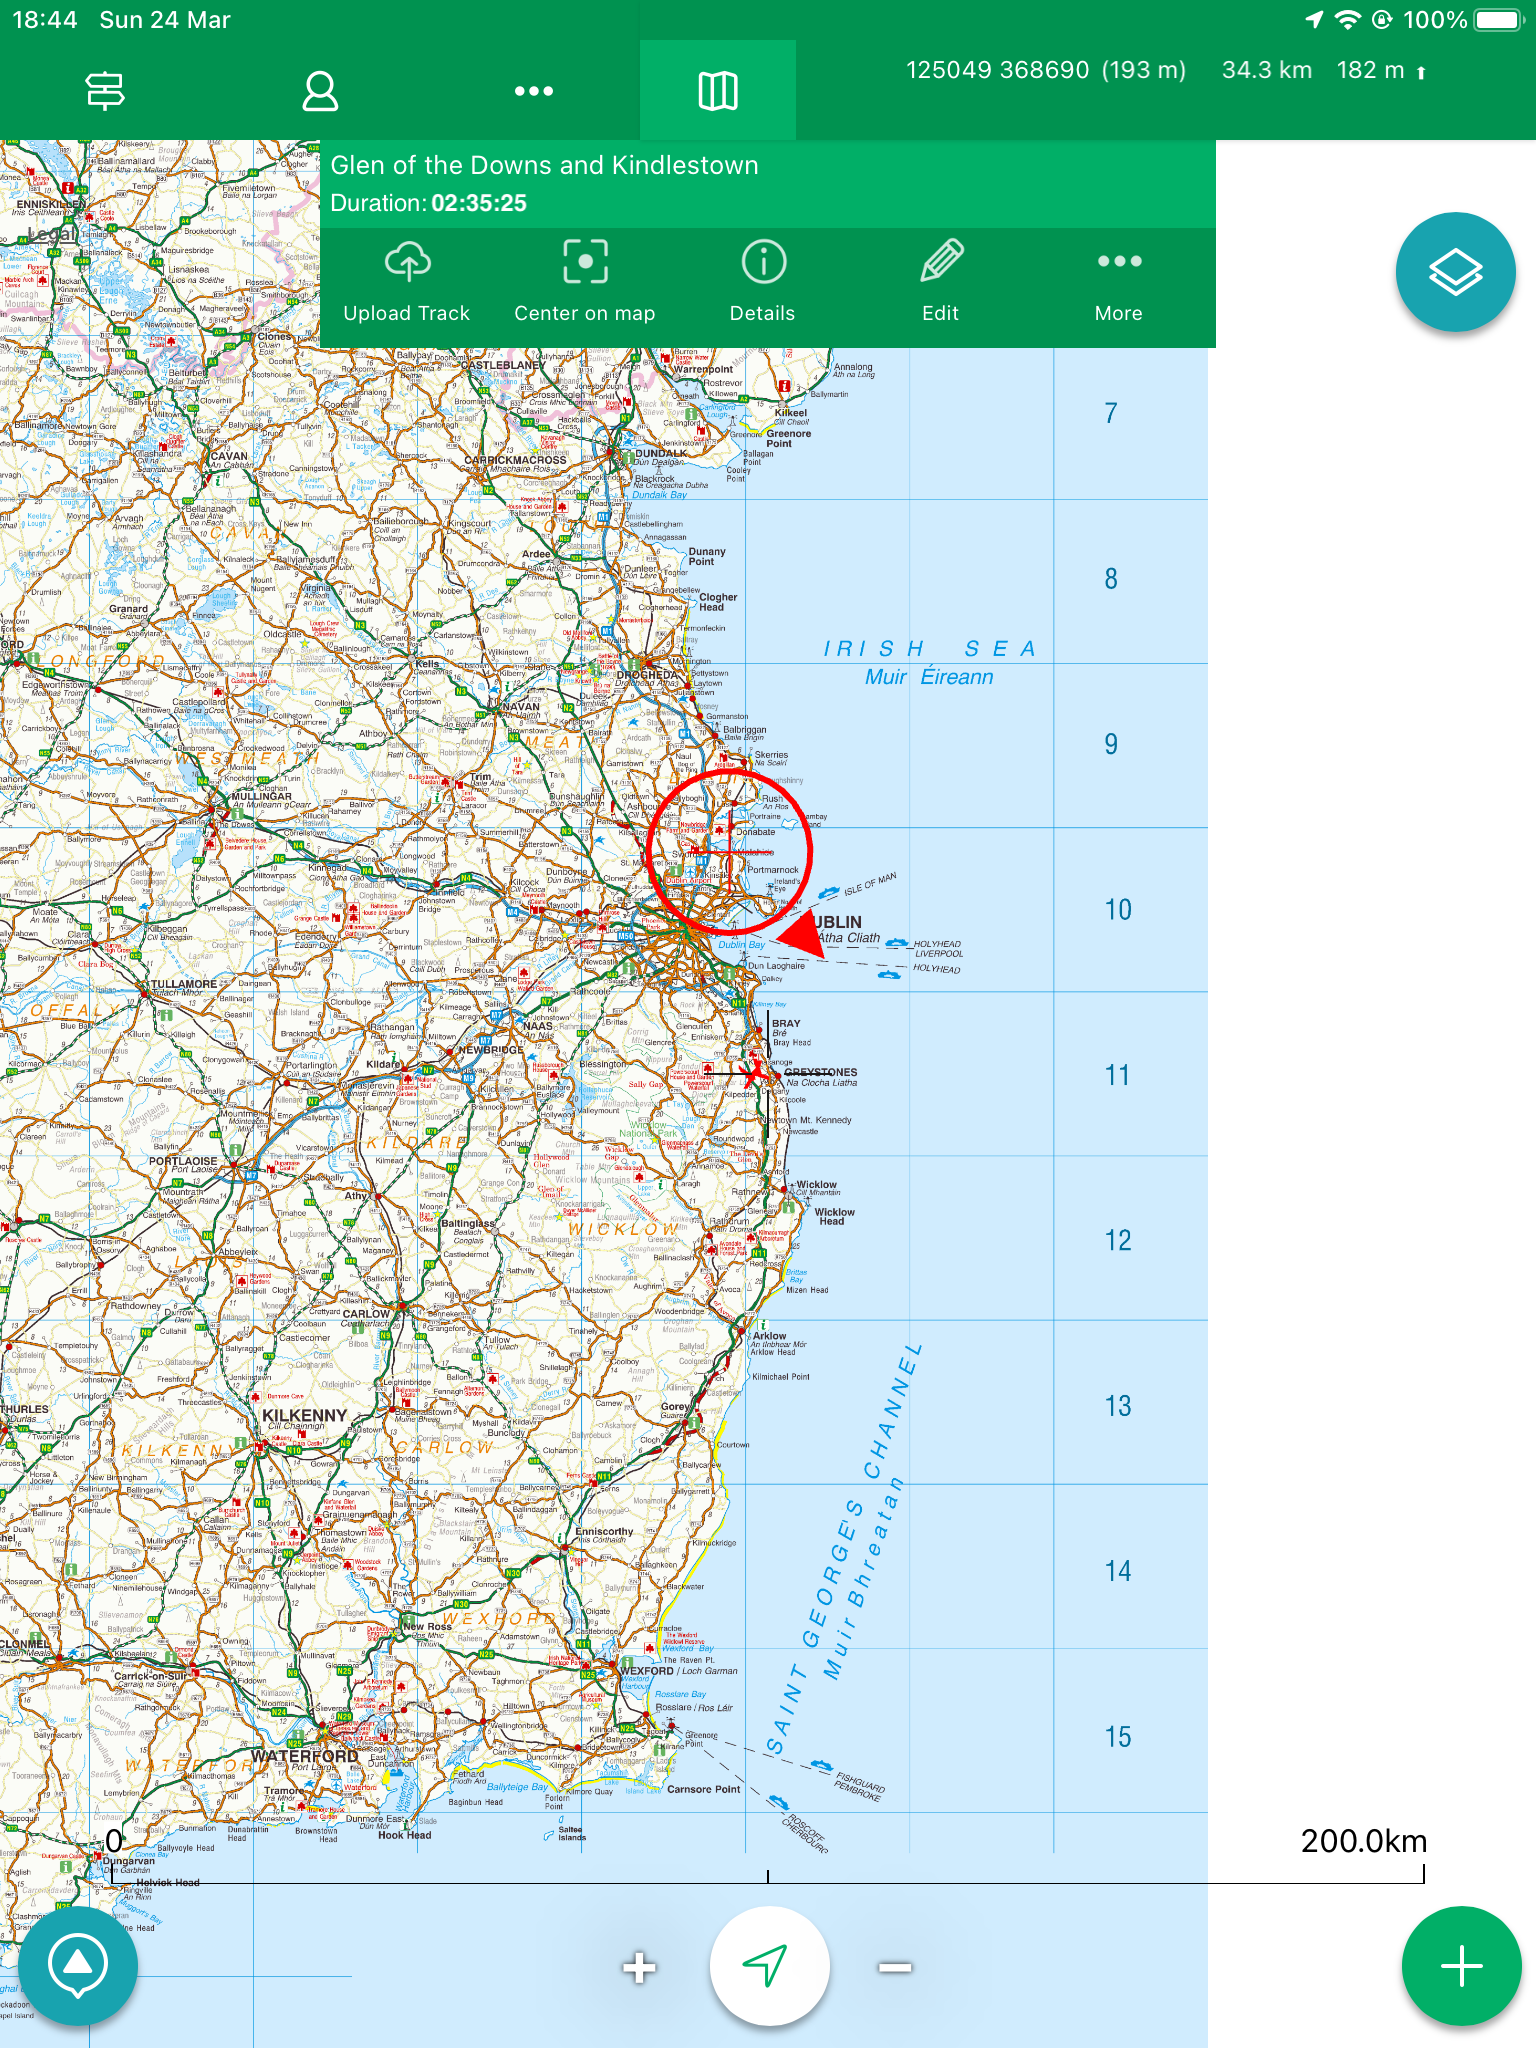Tap the grid coordinates readout
The height and width of the screenshot is (2048, 1536).
pos(1045,70)
